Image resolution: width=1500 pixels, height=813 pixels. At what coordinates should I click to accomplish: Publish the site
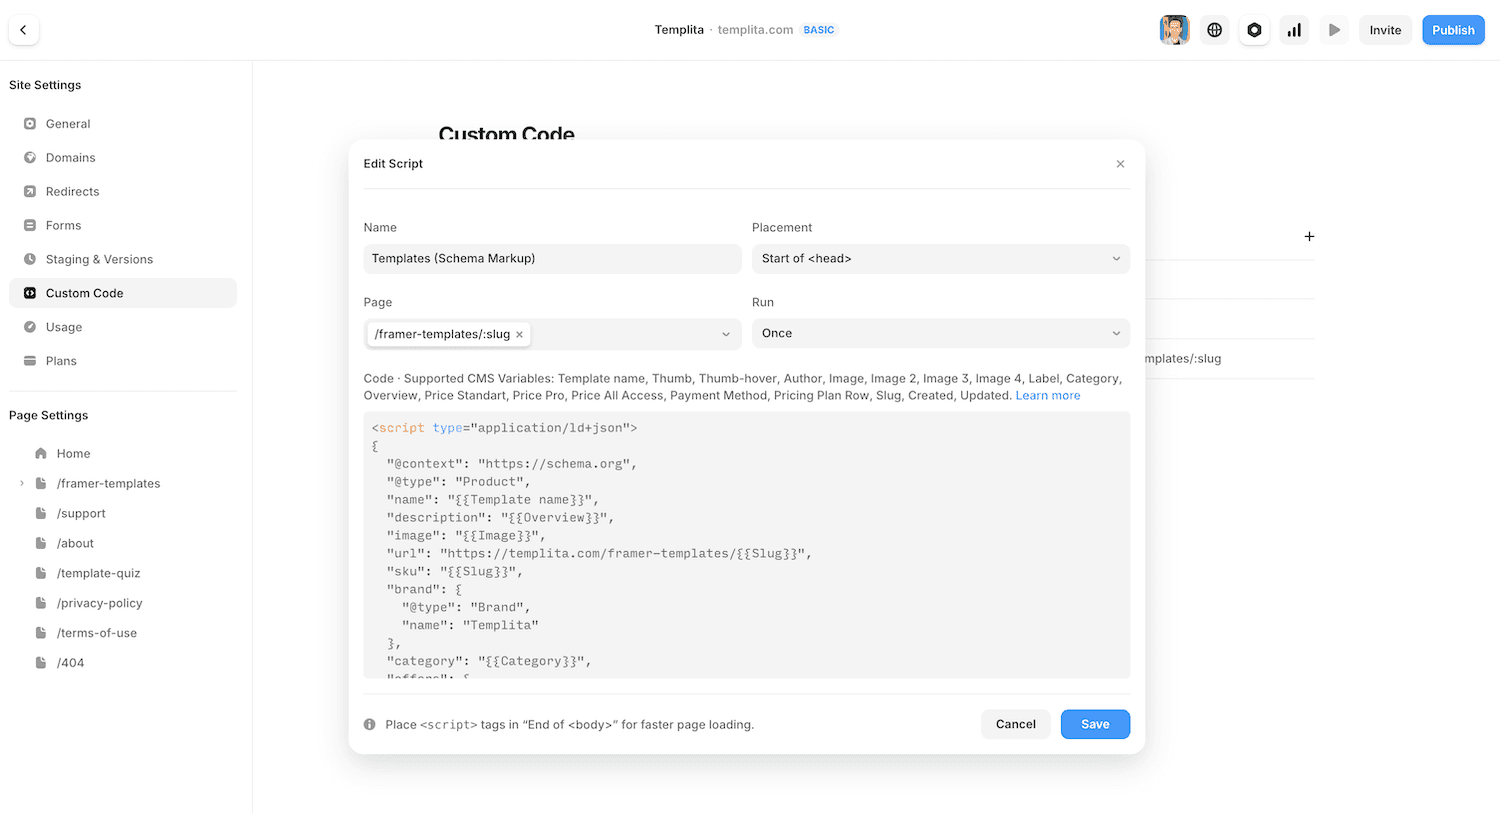[1453, 29]
